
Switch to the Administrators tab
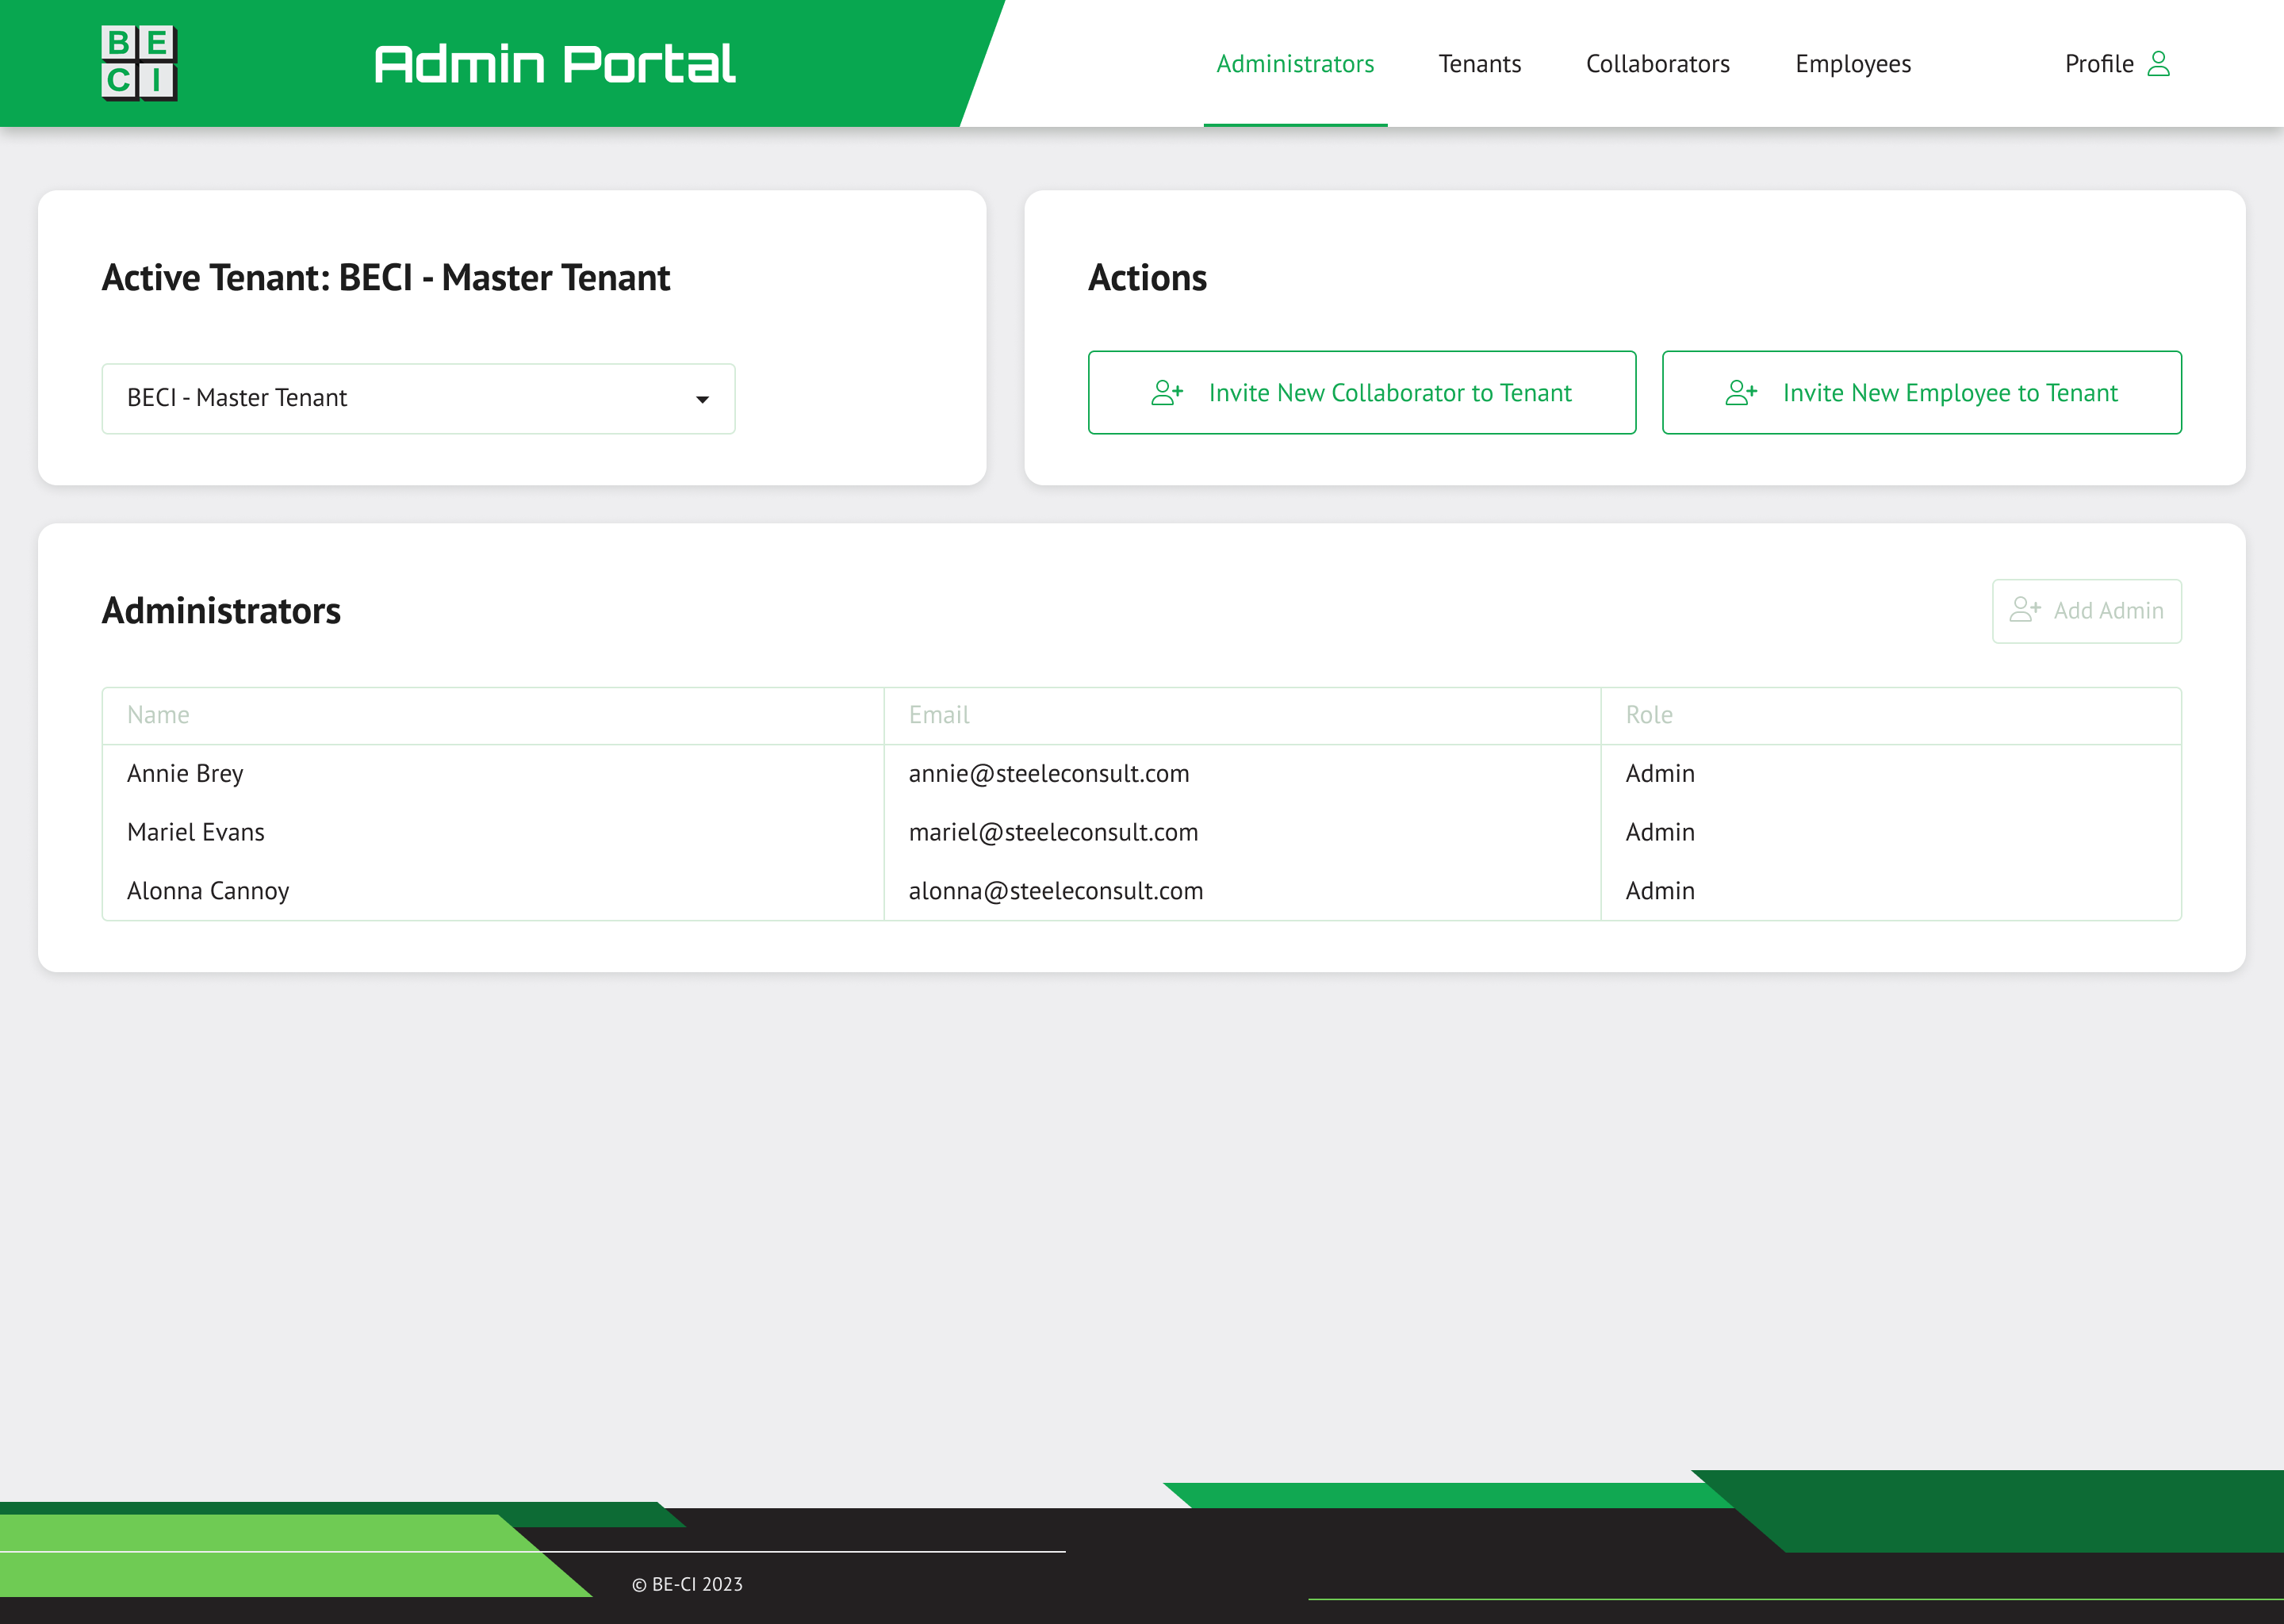pyautogui.click(x=1294, y=64)
